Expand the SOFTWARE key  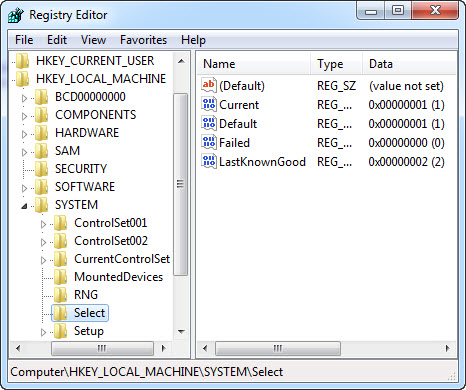click(24, 188)
